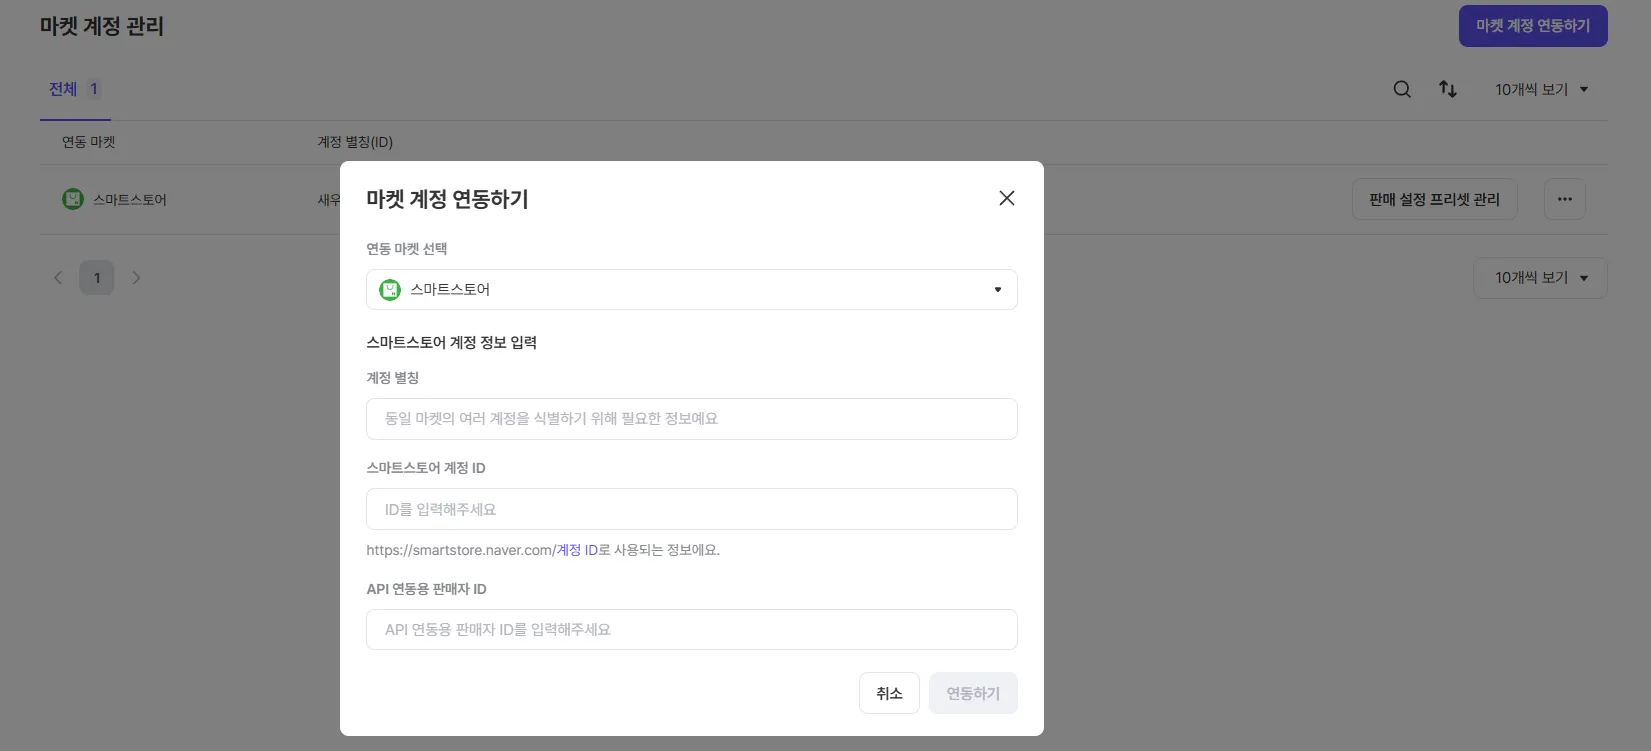Click the 스마트스토어 계정 정보 입력 heading
This screenshot has height=751, width=1651.
point(452,342)
